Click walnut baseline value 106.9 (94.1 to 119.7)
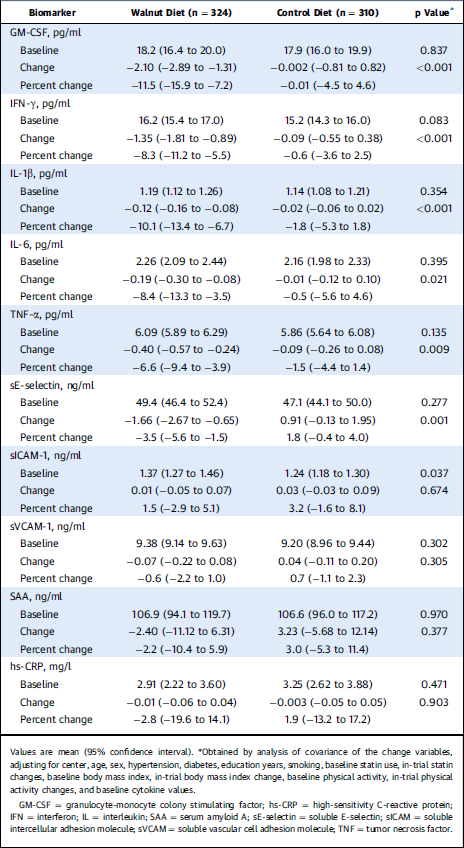This screenshot has height=848, width=464. 181,614
